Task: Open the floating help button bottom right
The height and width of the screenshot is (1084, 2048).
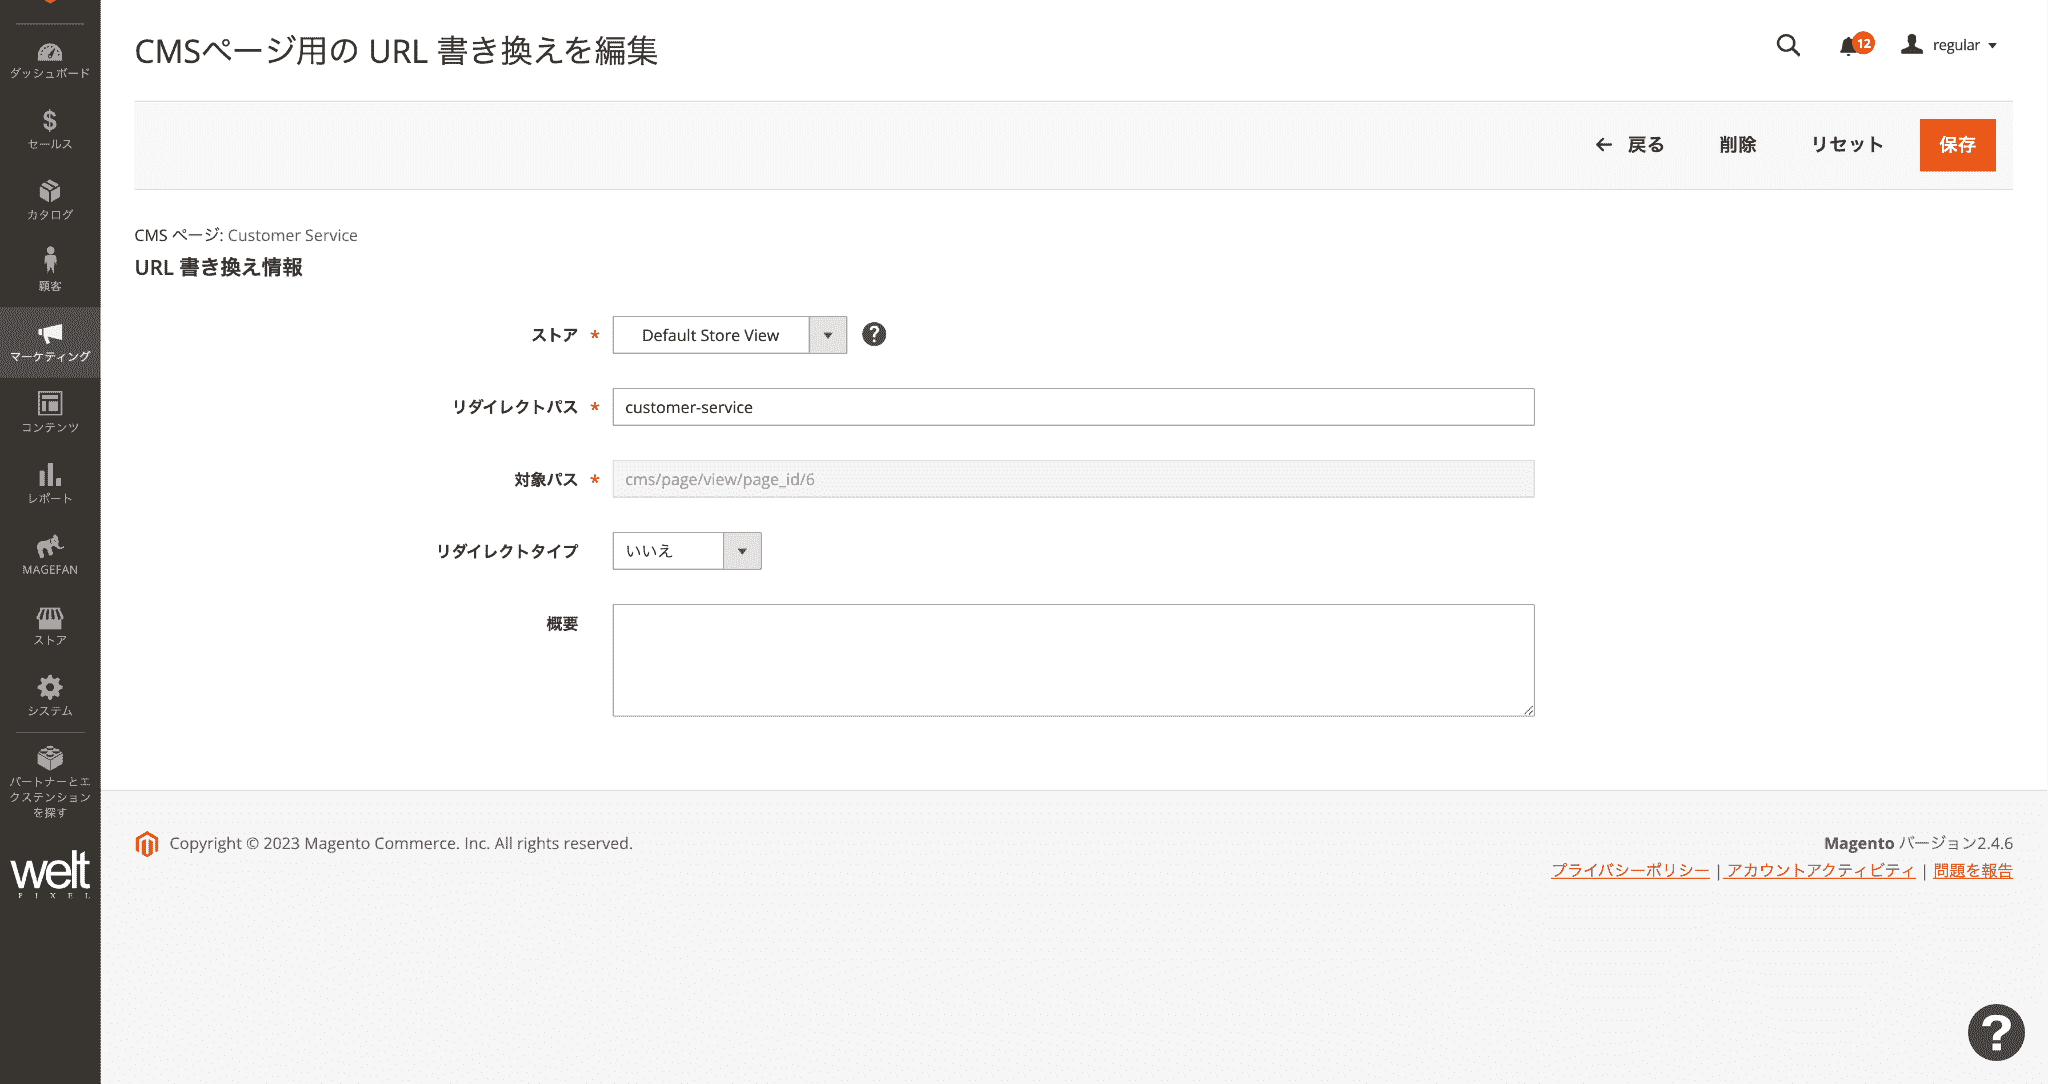Action: [x=1995, y=1031]
